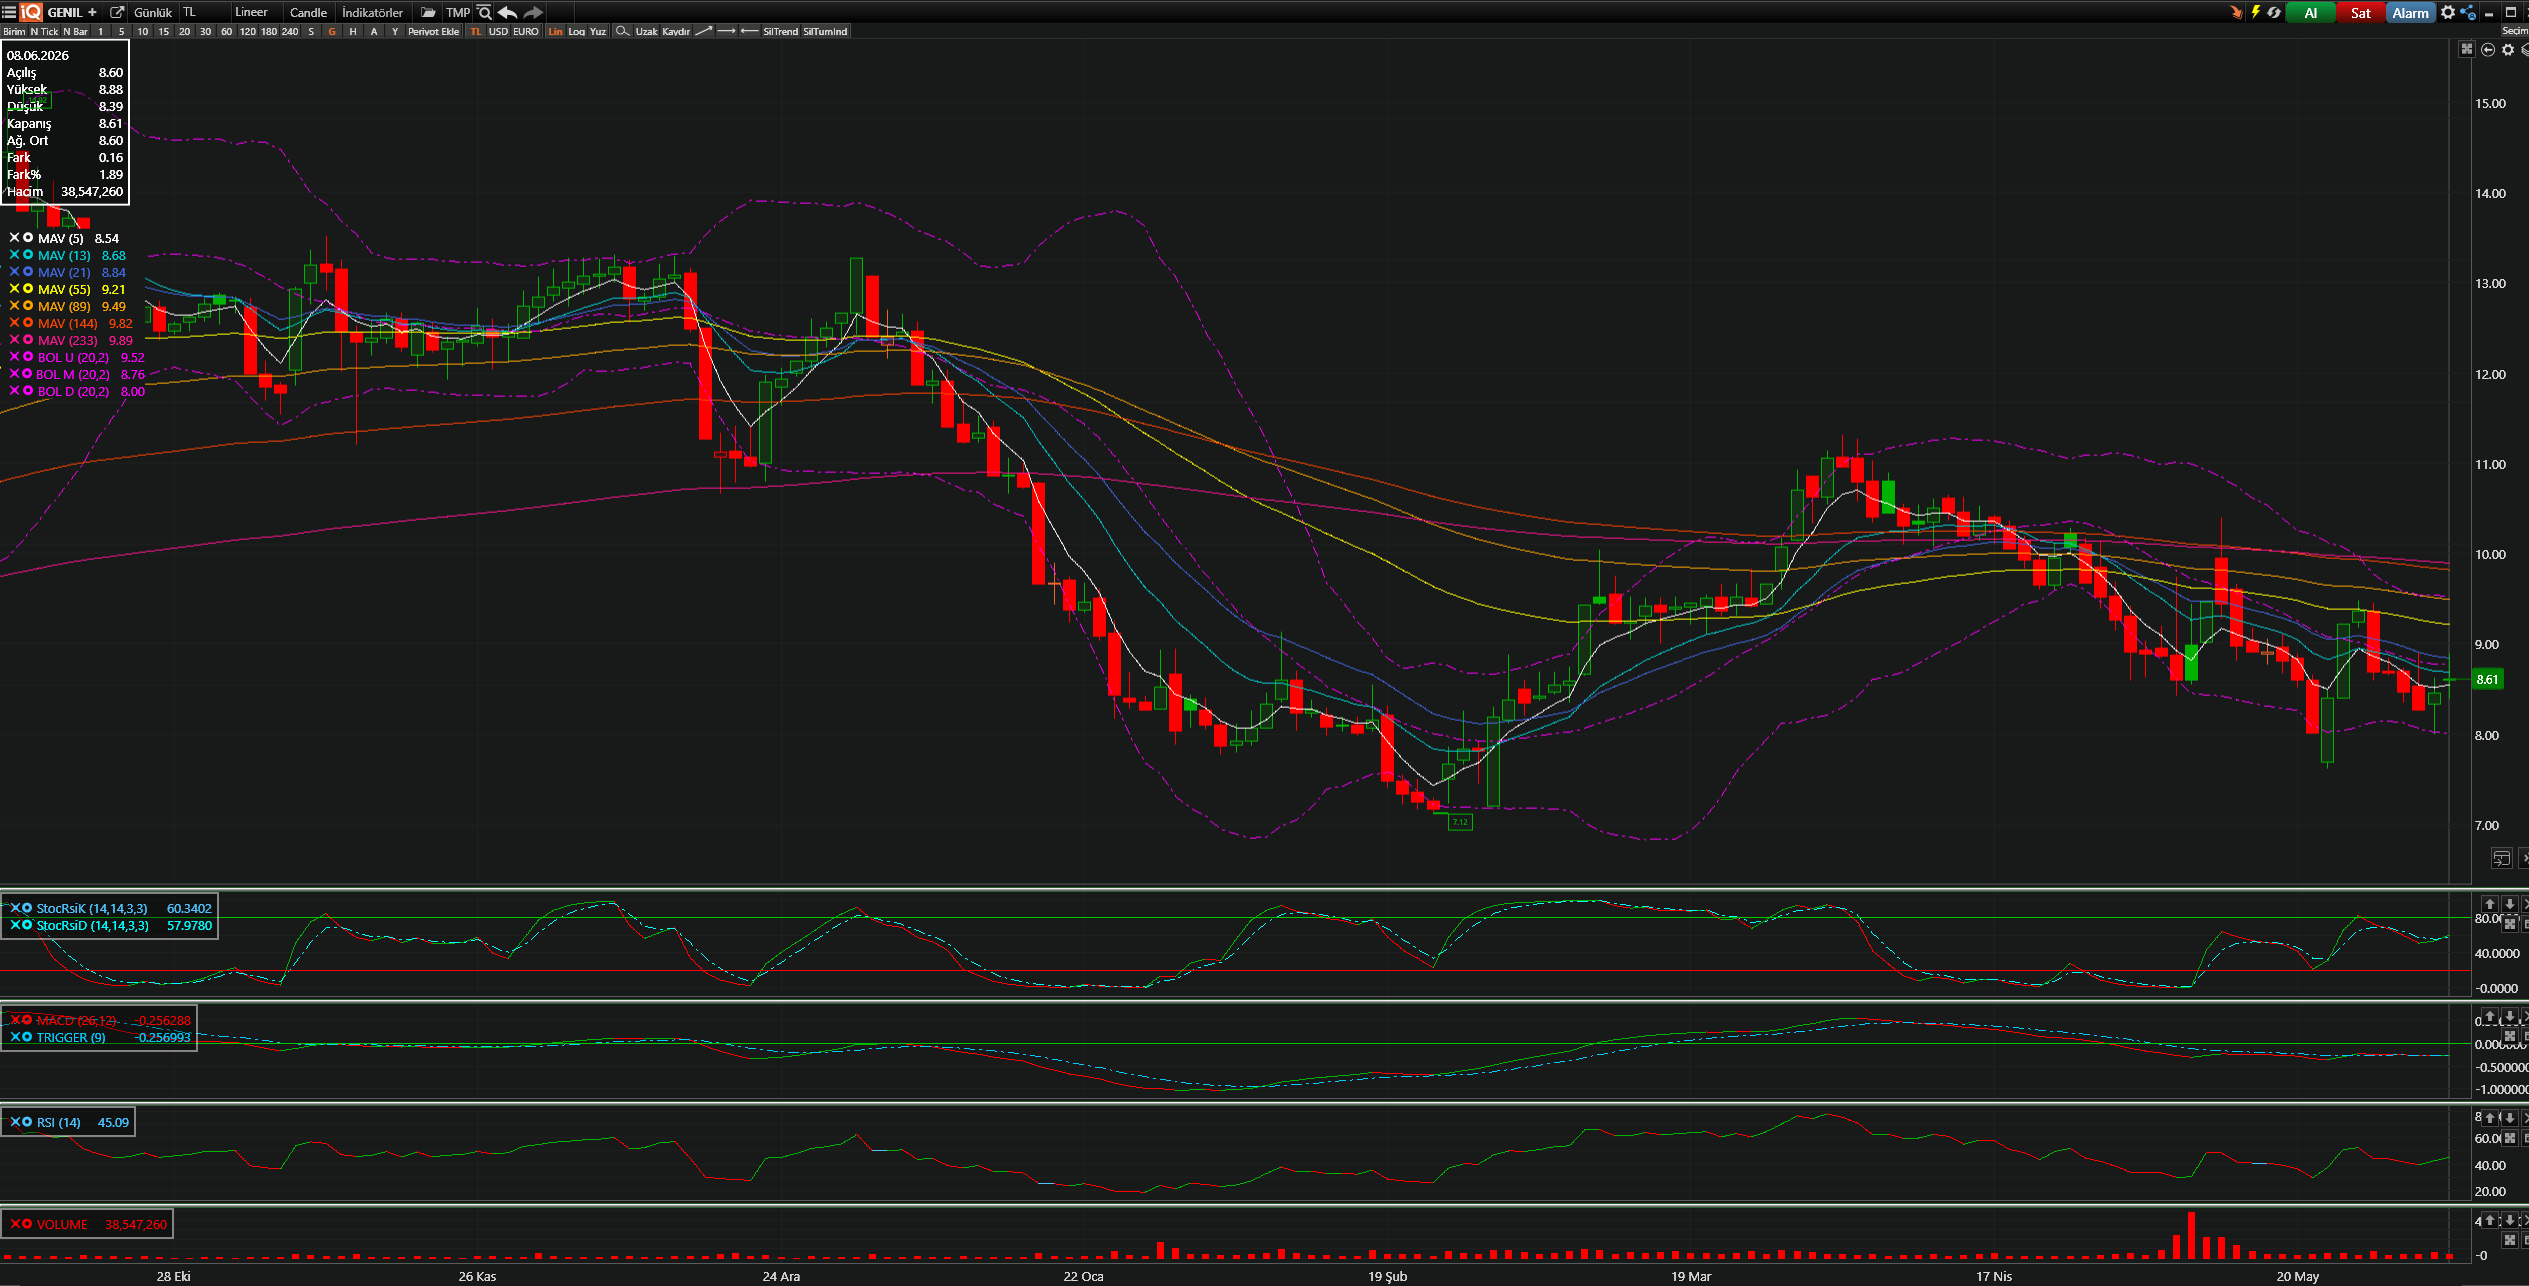Click the Uzak zoom-out button
The image size is (2529, 1286).
[x=647, y=31]
